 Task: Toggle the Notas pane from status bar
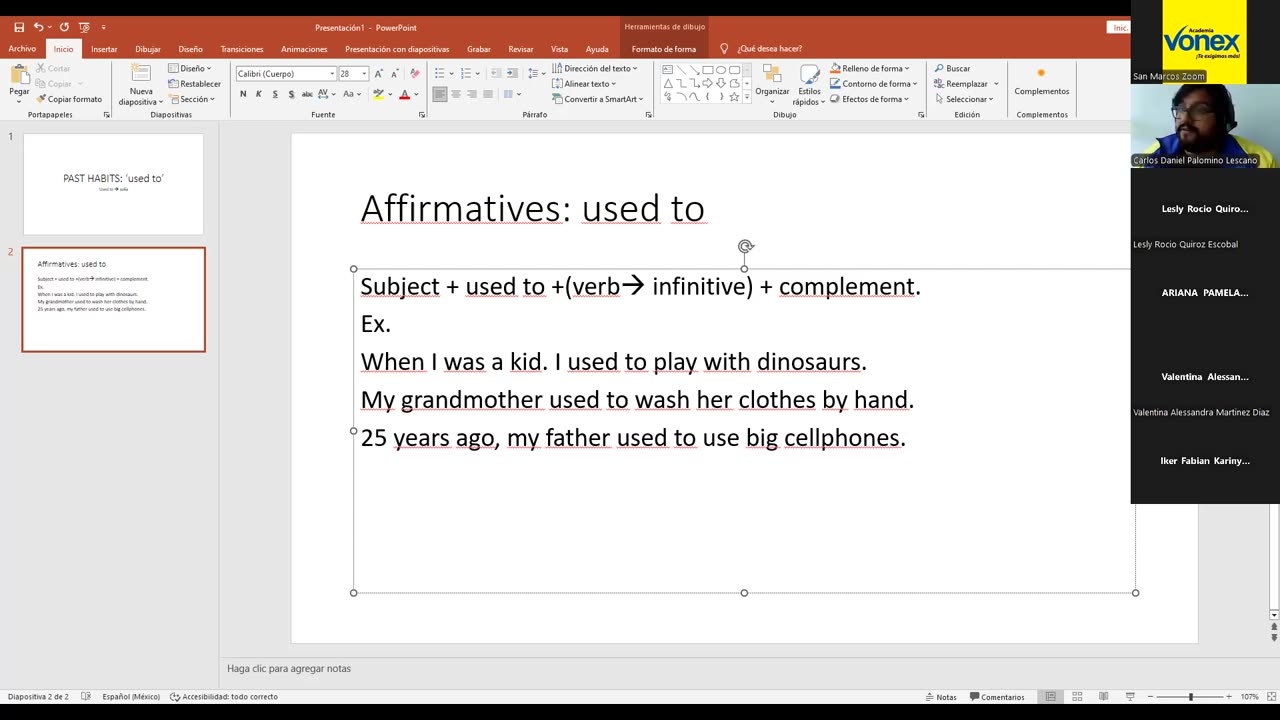coord(941,696)
